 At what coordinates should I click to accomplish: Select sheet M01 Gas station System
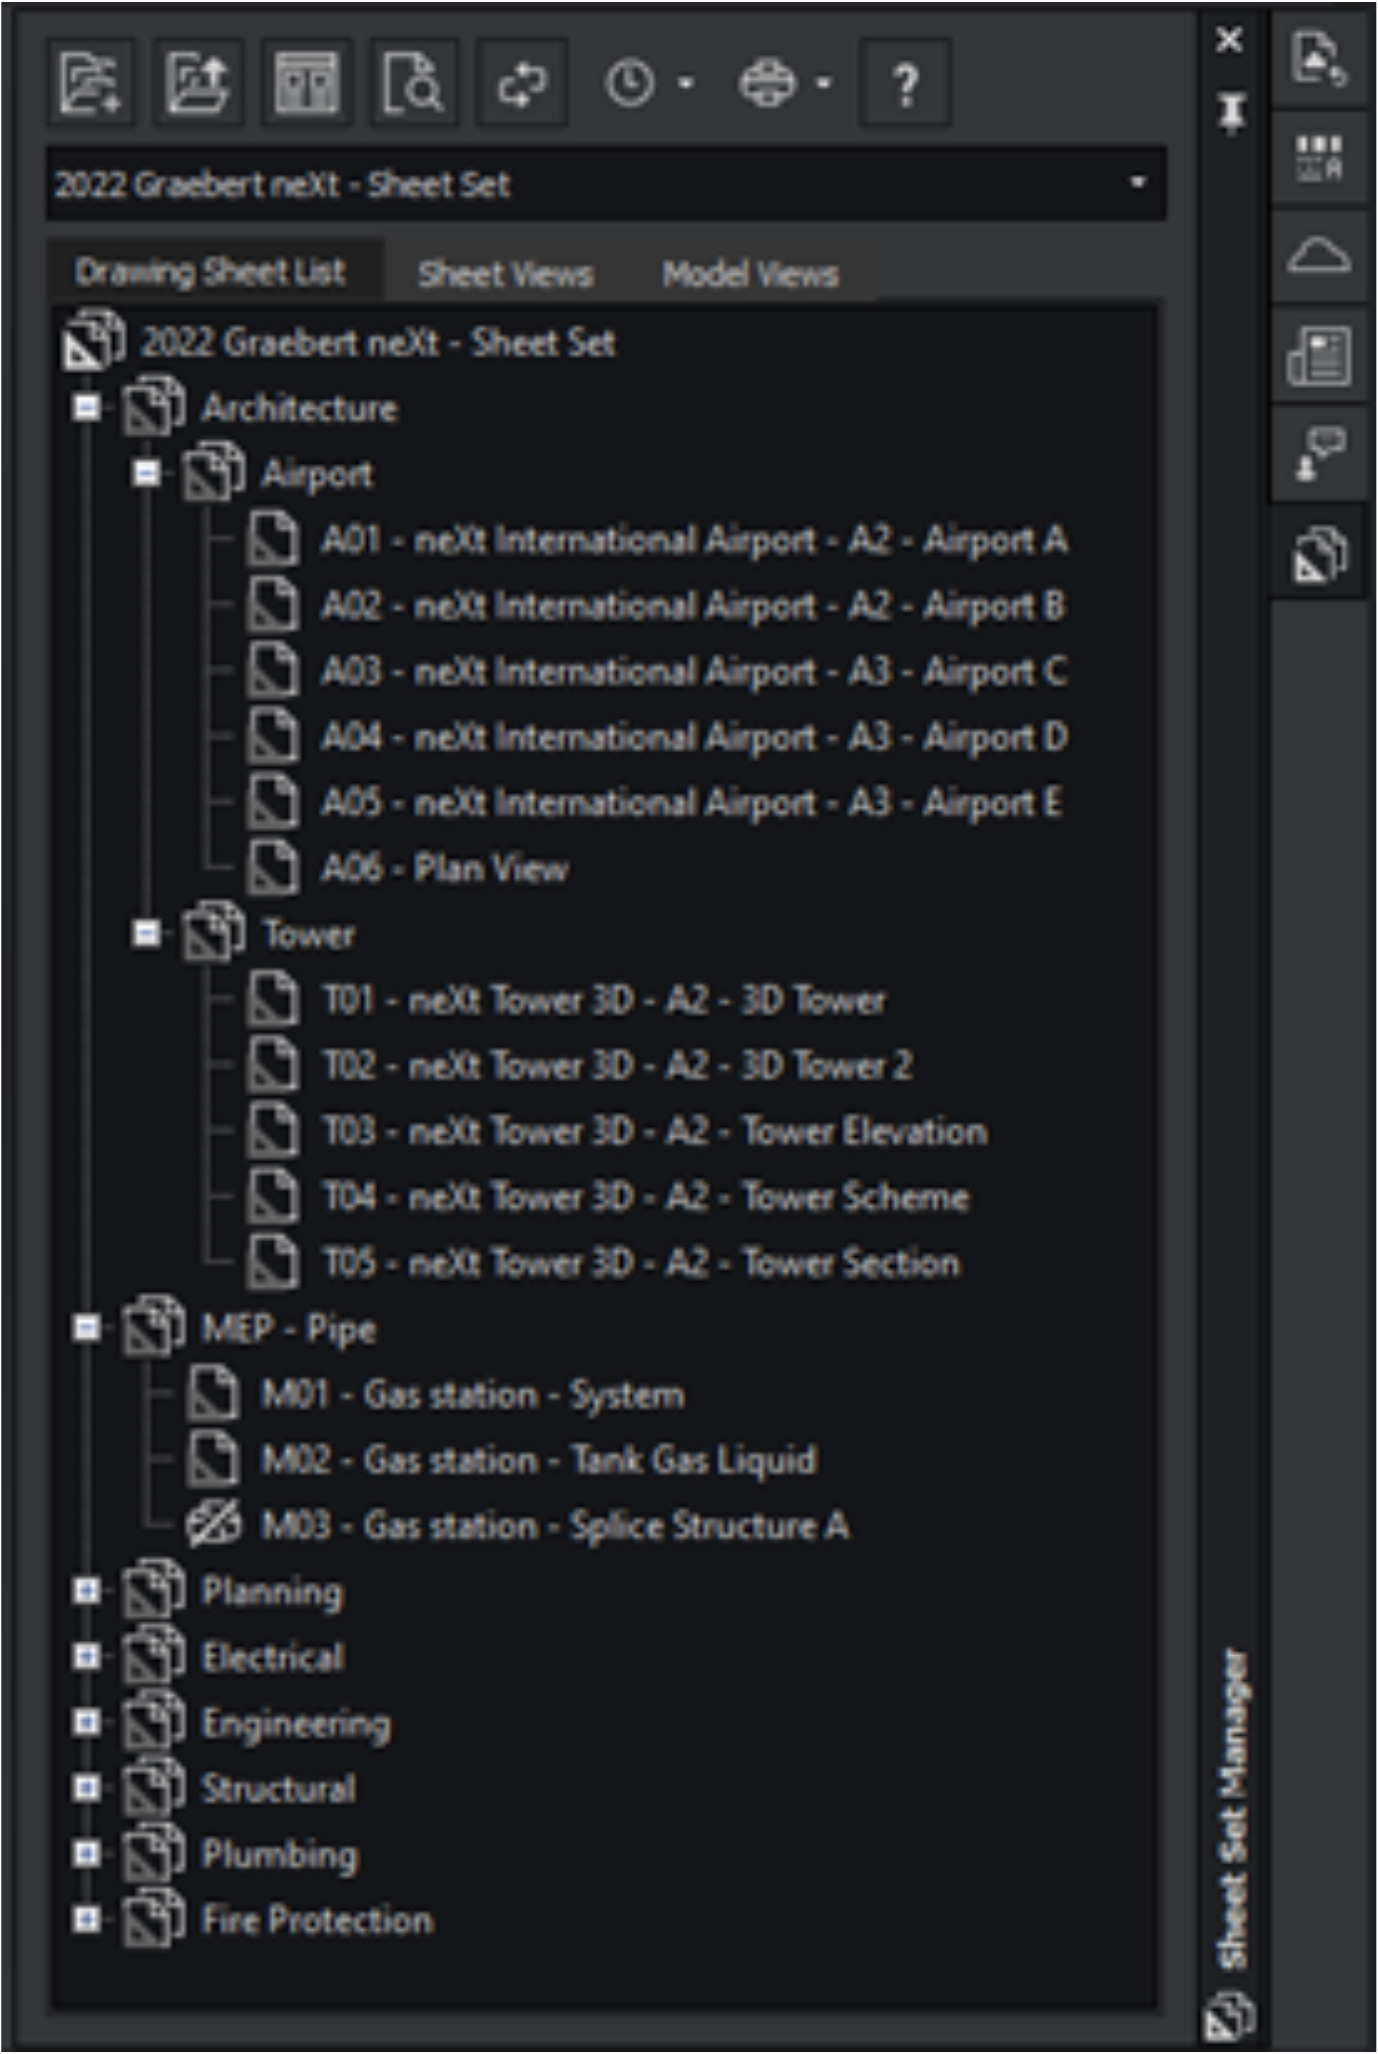point(473,1396)
